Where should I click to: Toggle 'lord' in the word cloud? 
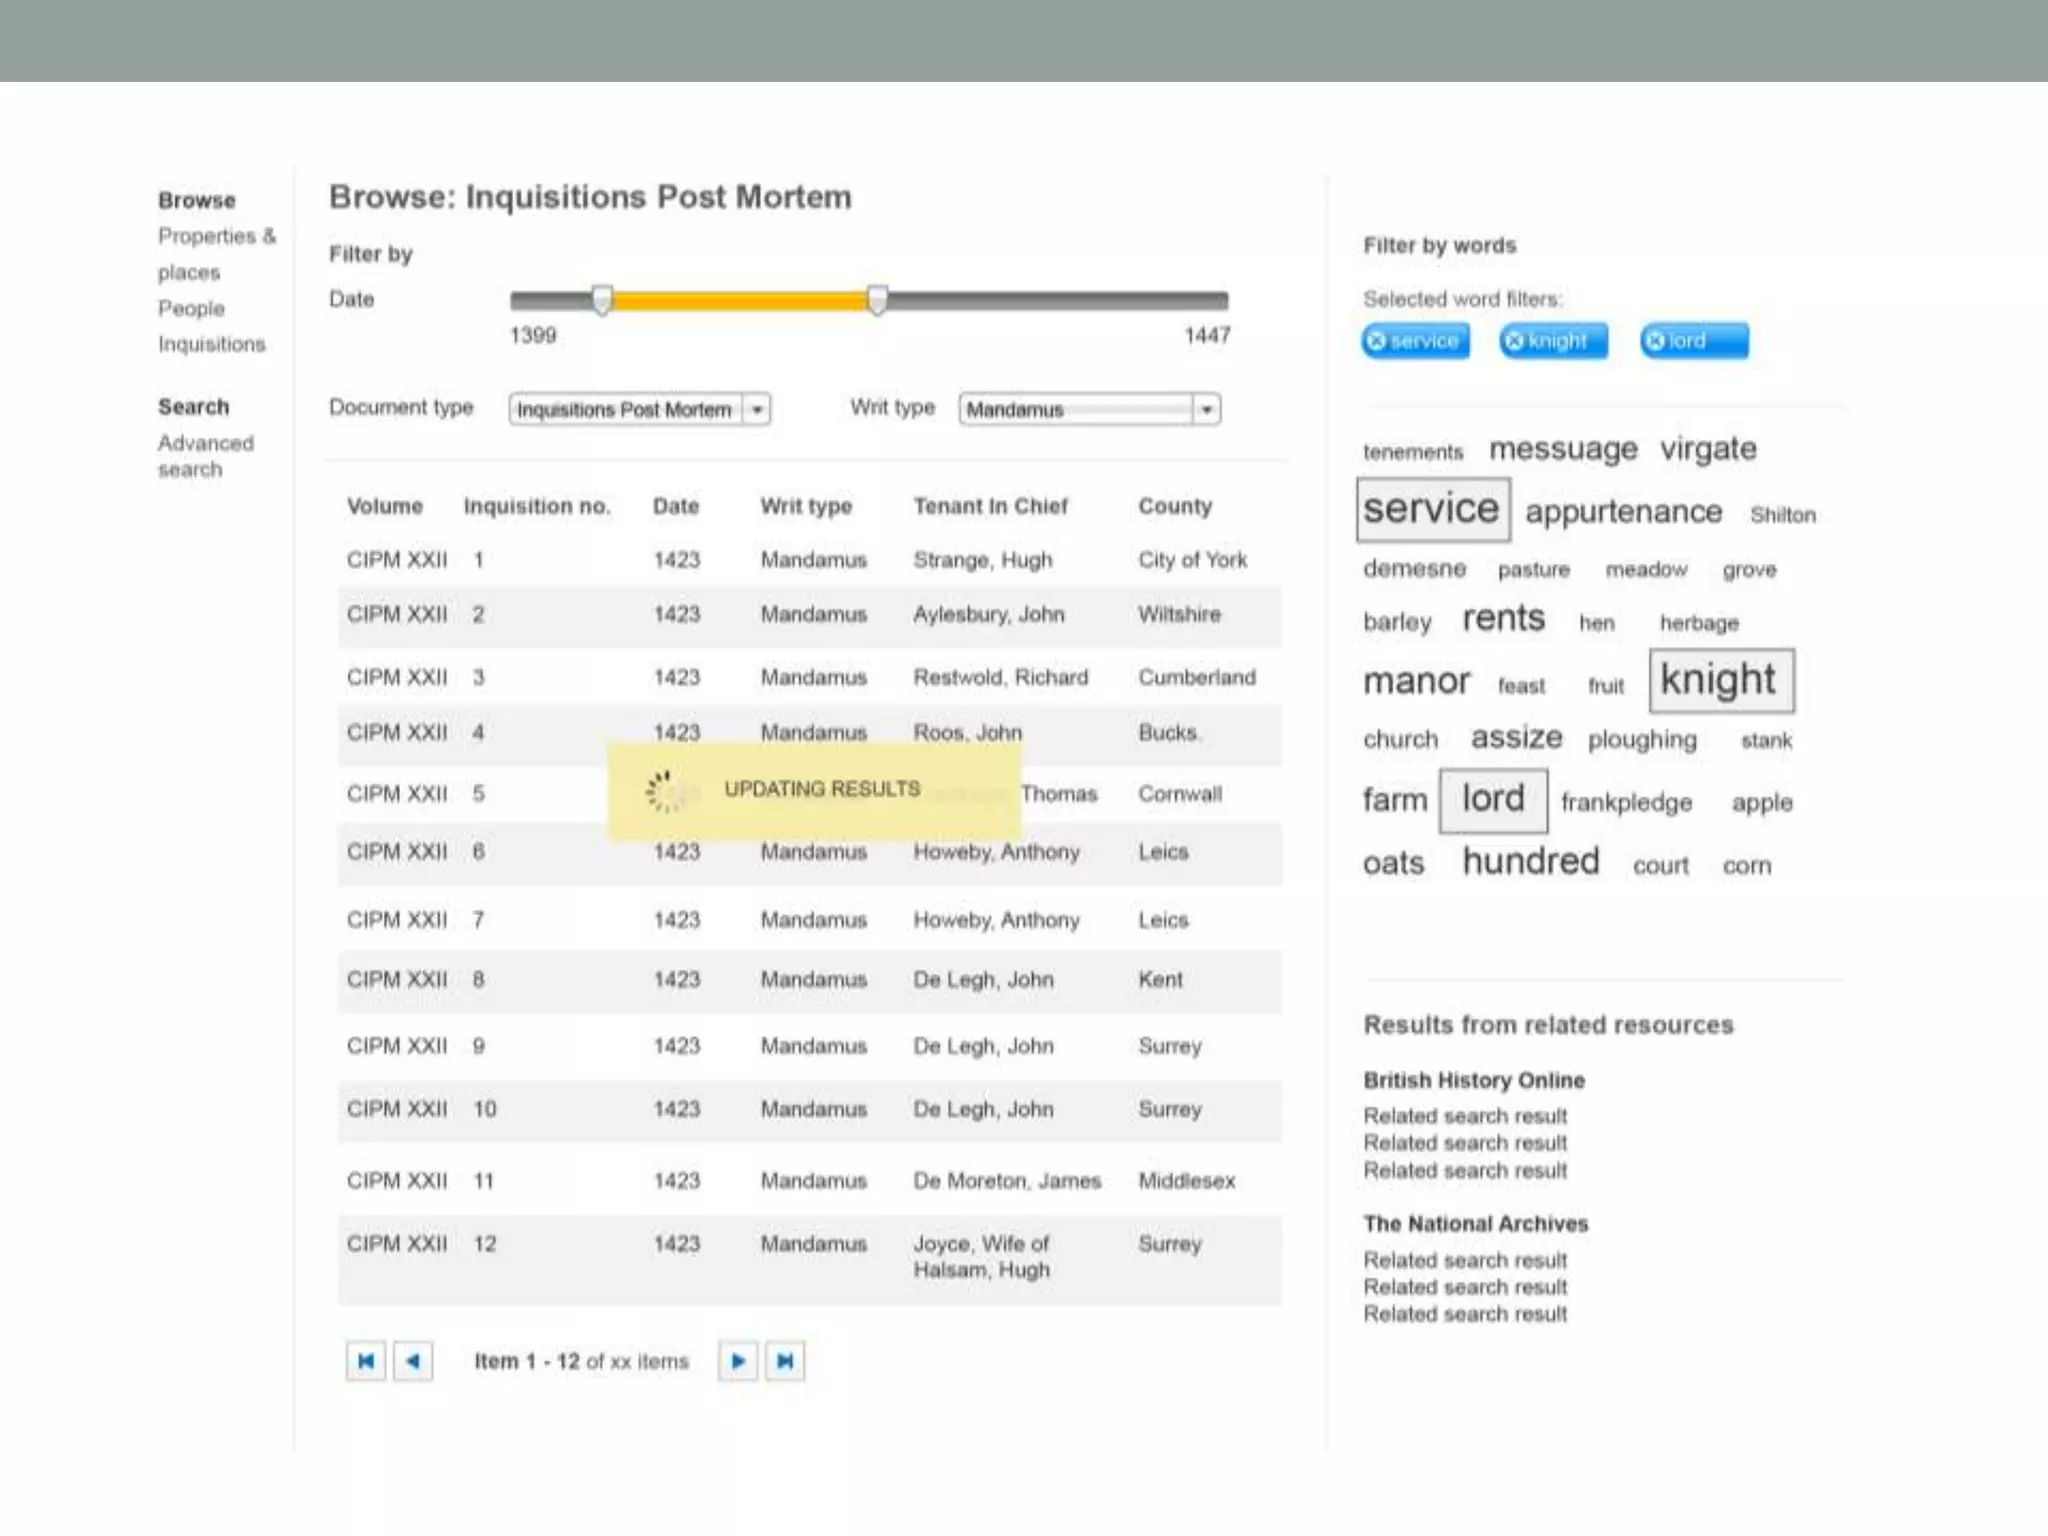(x=1493, y=799)
